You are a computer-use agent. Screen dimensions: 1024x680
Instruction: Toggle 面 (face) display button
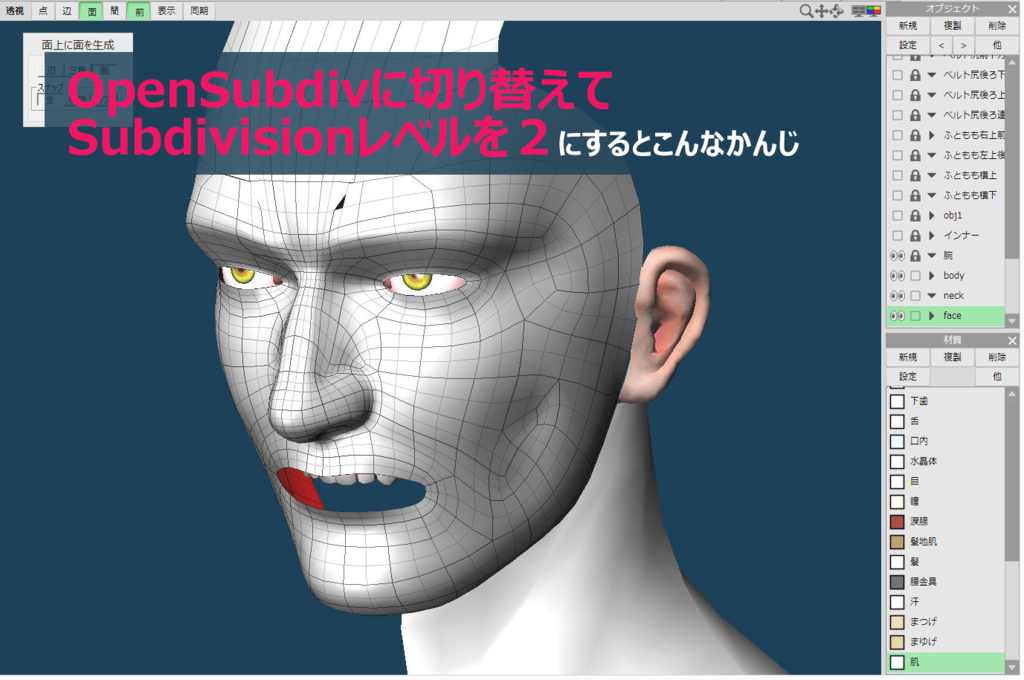coord(91,11)
